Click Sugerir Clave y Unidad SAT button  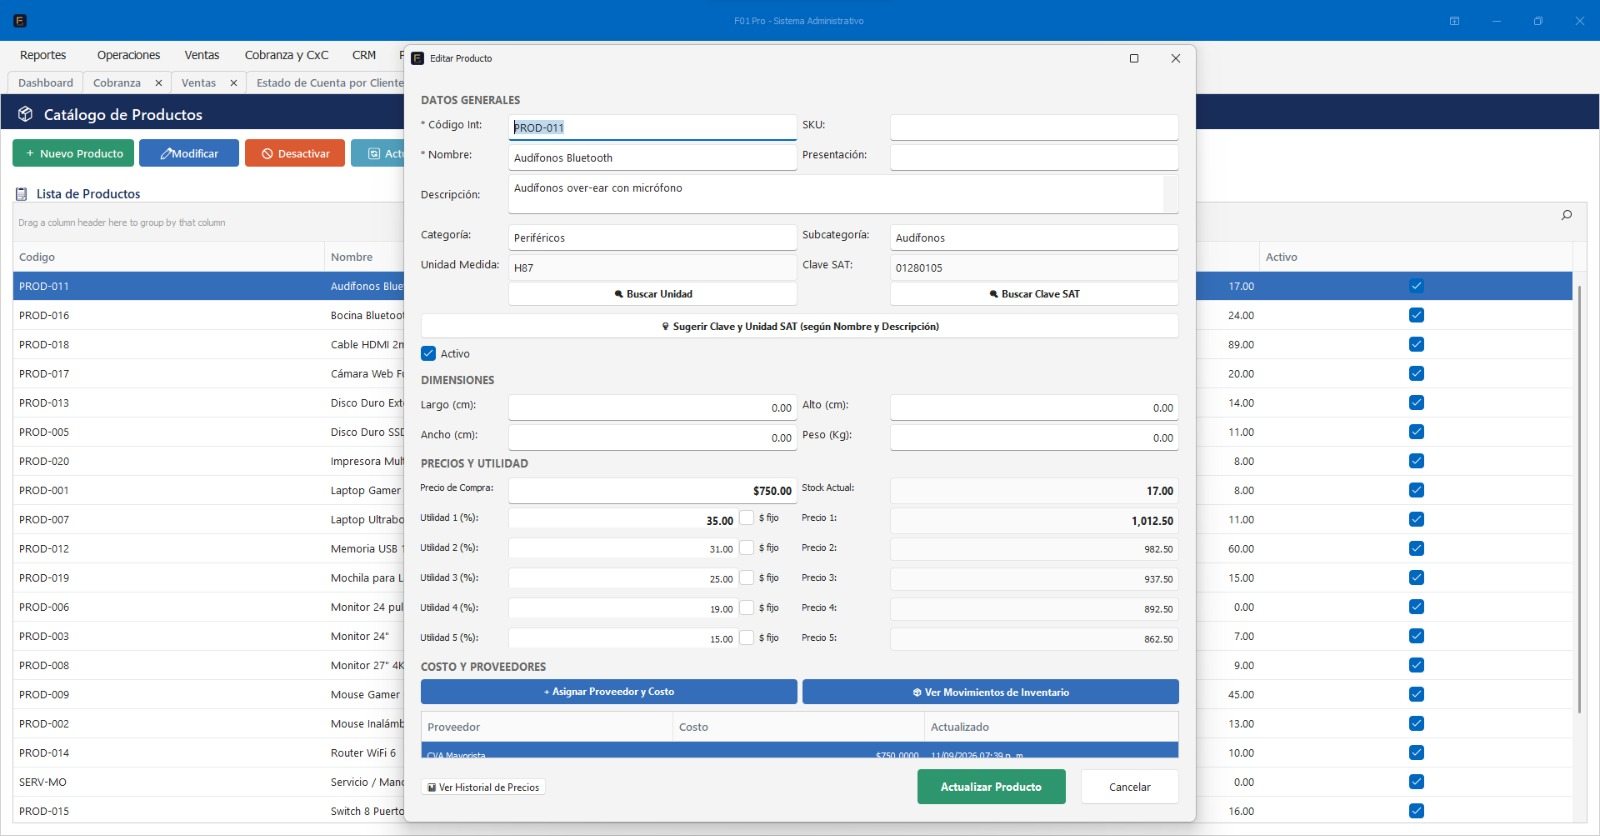(800, 326)
